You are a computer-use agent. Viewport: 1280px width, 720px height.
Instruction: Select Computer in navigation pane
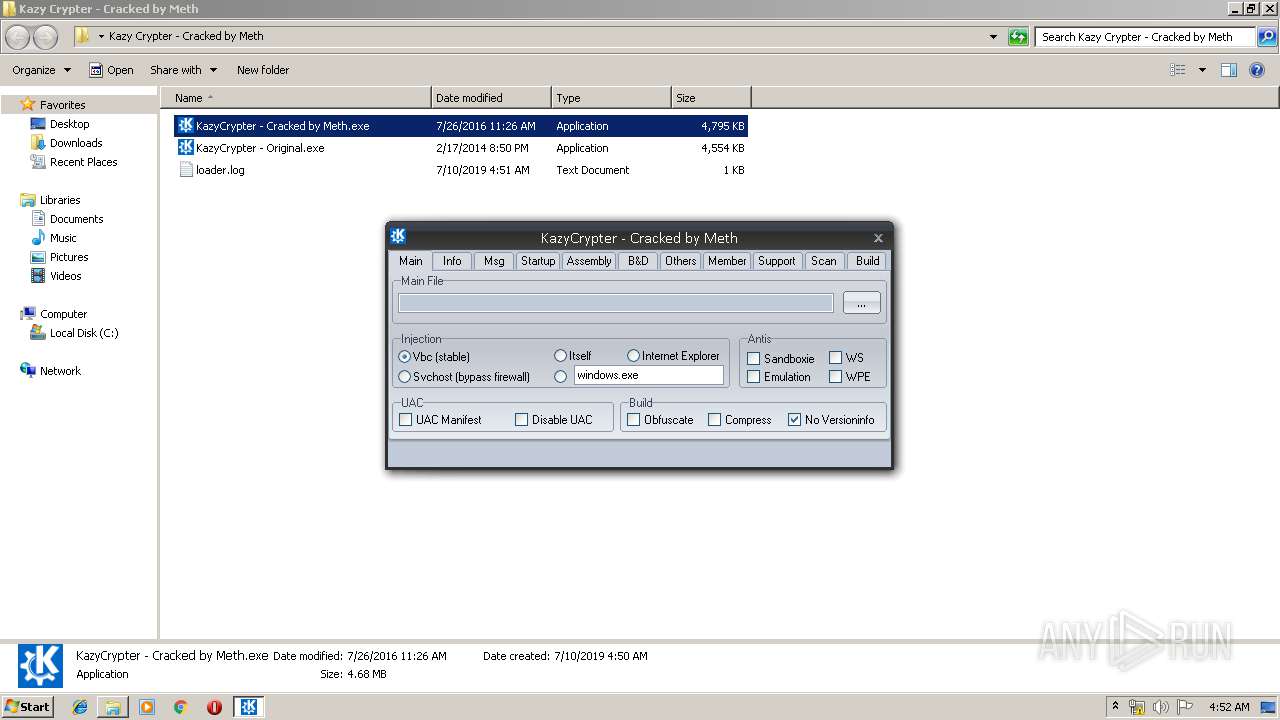(54, 314)
